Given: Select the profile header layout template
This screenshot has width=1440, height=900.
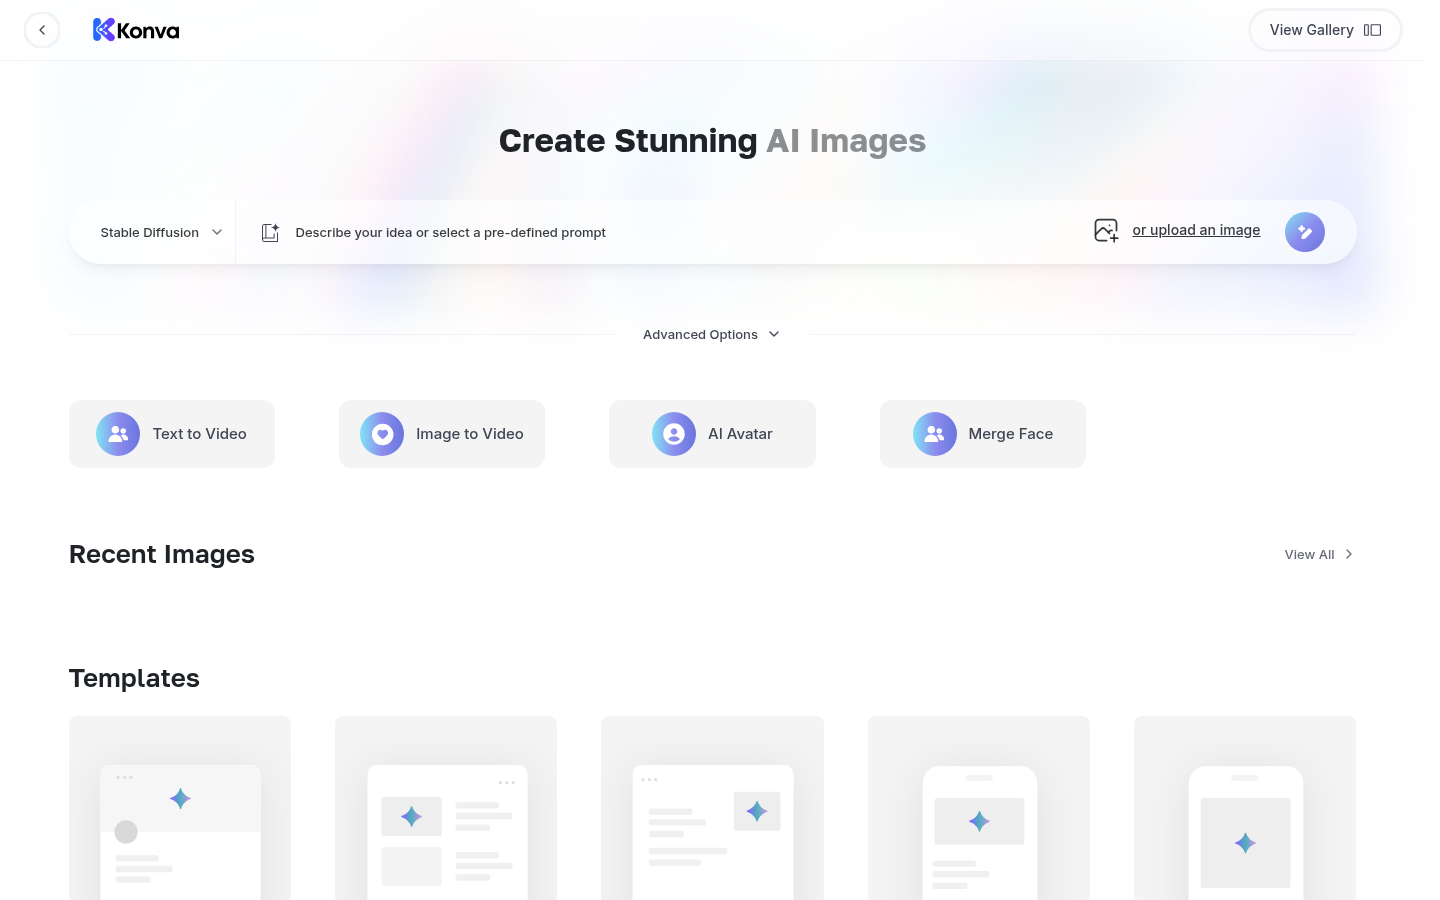Looking at the screenshot, I should [x=180, y=808].
